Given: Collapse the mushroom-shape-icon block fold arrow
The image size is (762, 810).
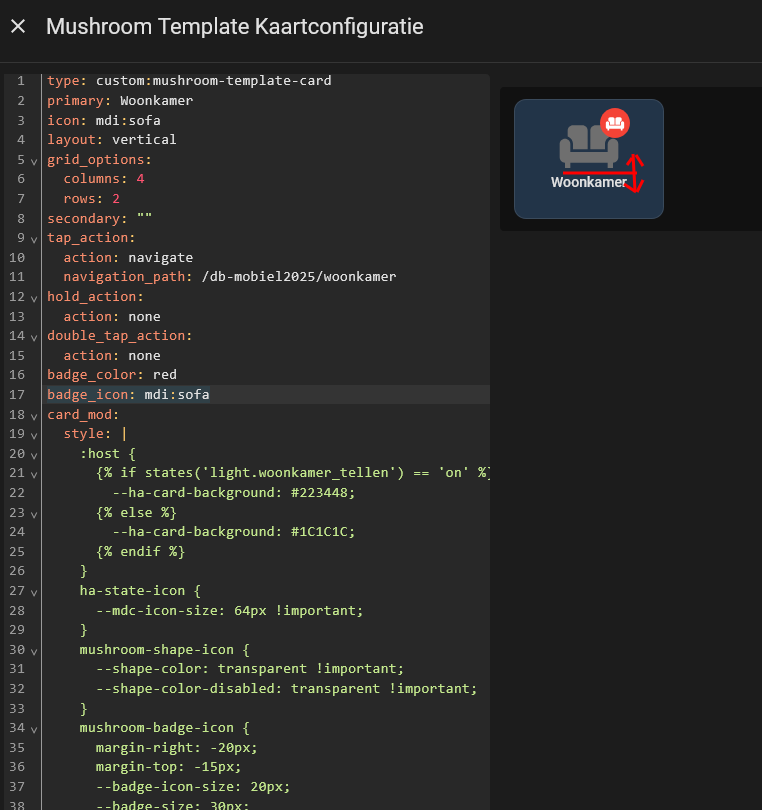Looking at the screenshot, I should [x=34, y=651].
